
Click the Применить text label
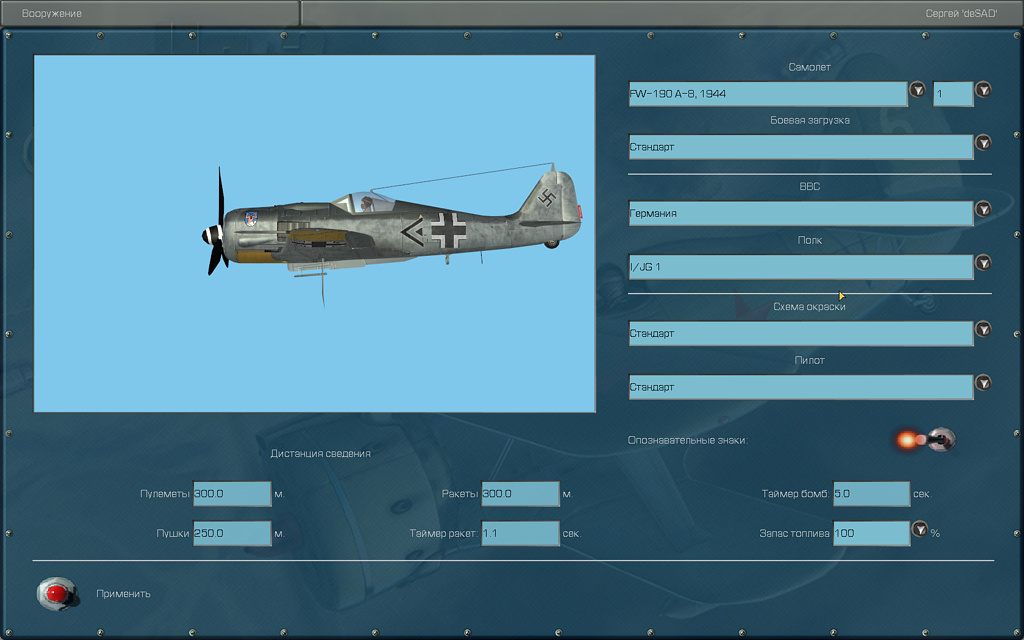[123, 594]
